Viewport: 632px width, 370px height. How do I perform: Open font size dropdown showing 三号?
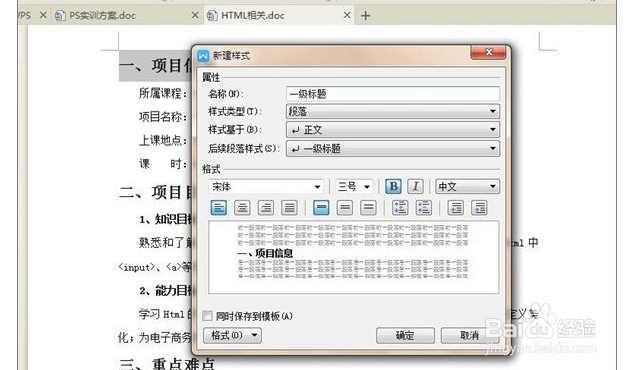(x=354, y=187)
